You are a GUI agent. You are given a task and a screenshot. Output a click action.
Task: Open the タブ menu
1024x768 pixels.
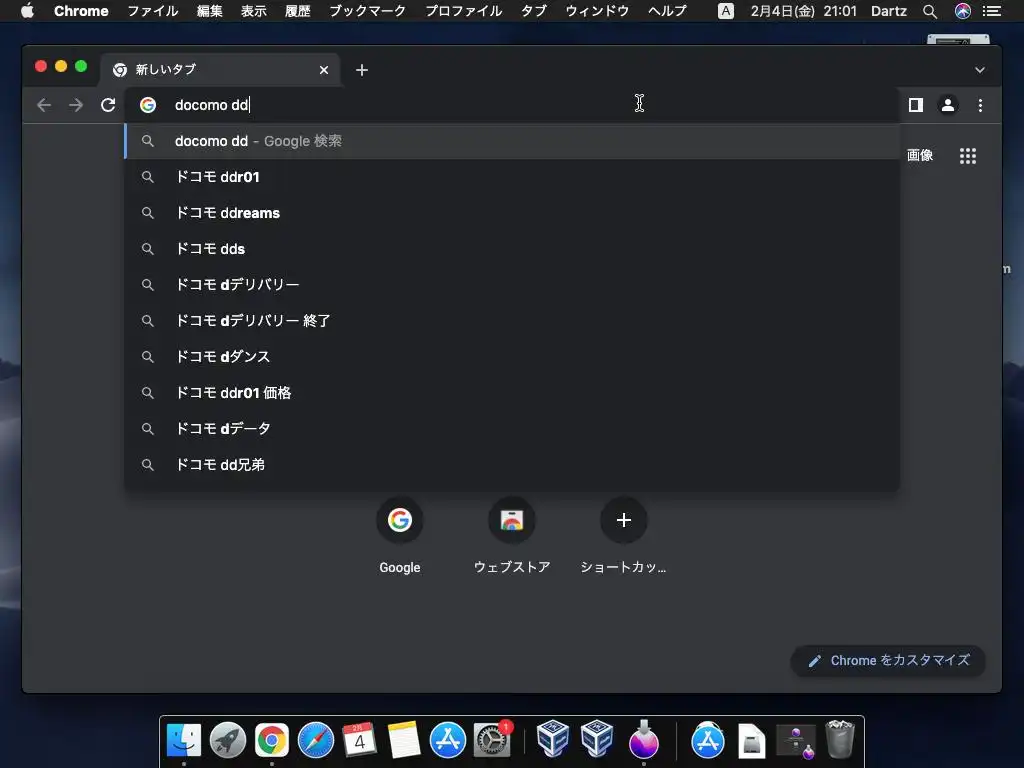[534, 11]
